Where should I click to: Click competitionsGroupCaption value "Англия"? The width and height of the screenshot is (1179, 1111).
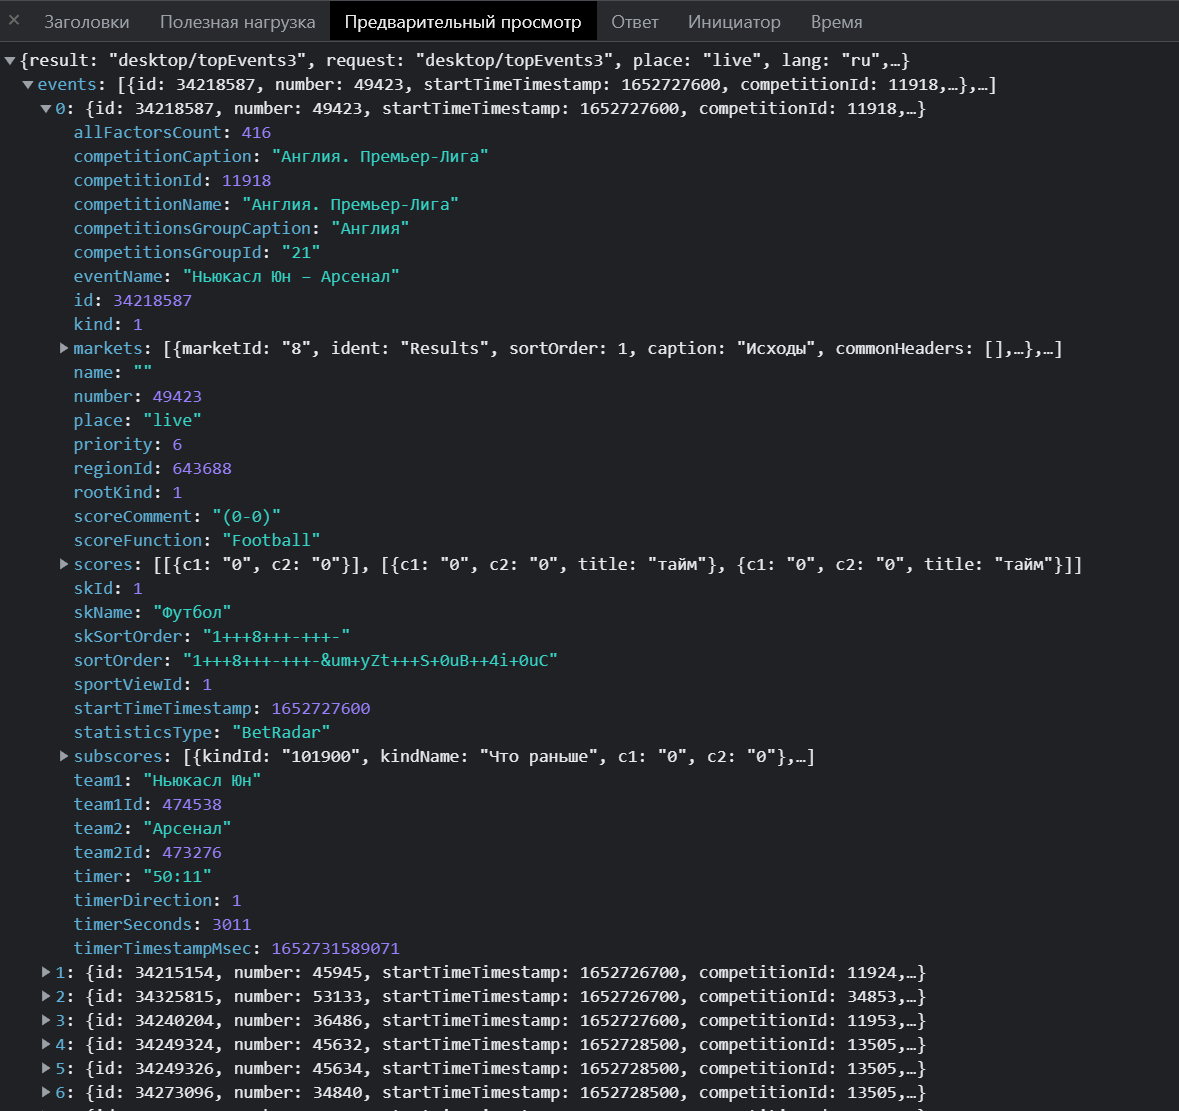coord(370,229)
